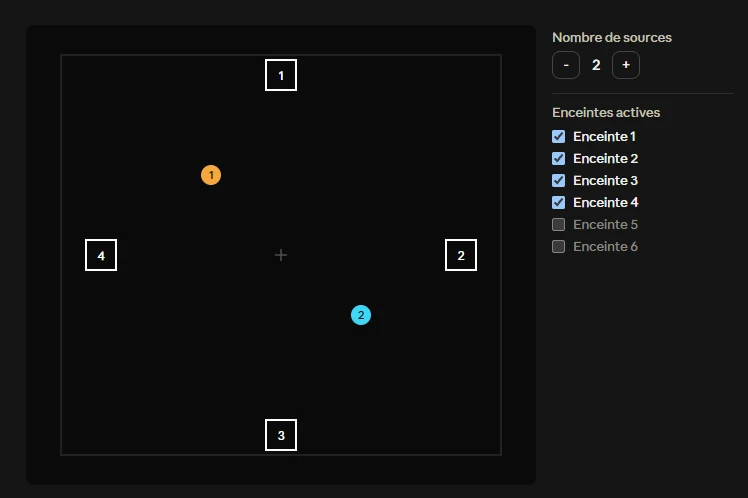Click orange sound source 1
The image size is (748, 498).
pyautogui.click(x=211, y=175)
